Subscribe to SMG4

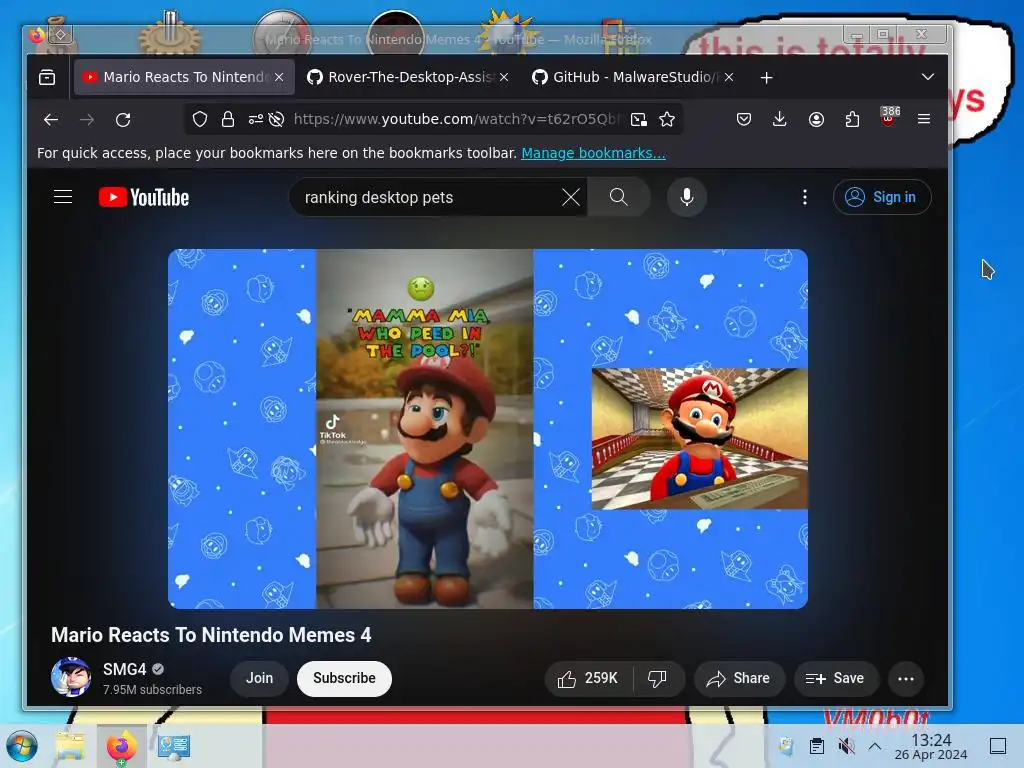[344, 679]
